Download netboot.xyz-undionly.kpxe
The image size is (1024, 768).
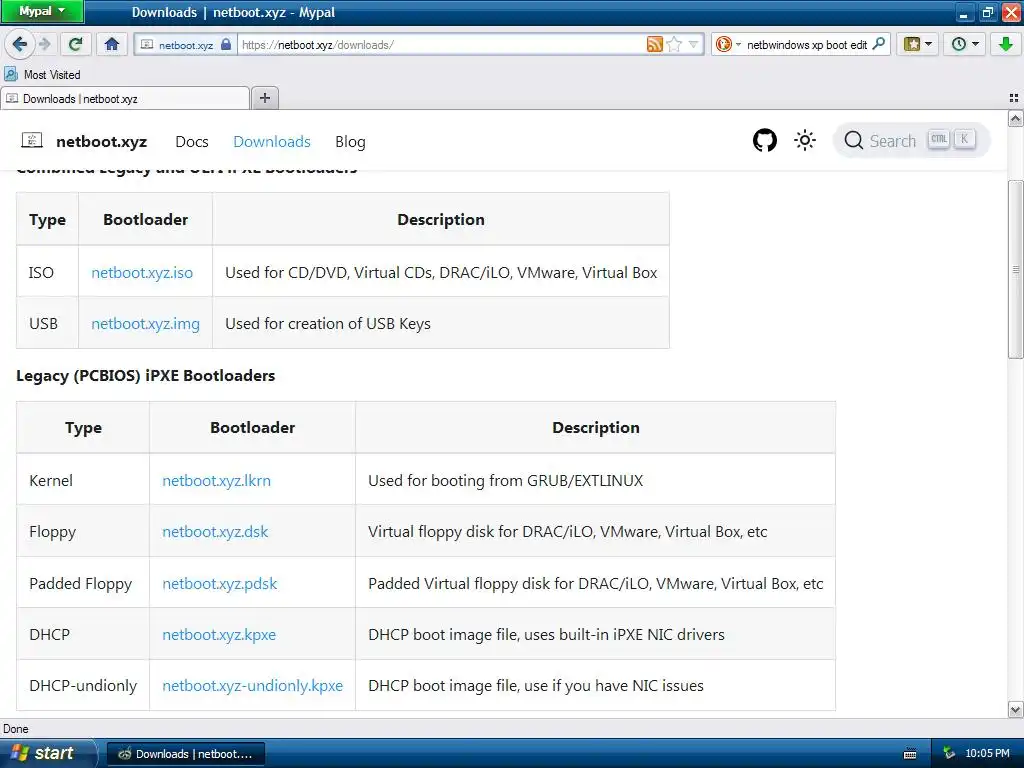coord(252,686)
